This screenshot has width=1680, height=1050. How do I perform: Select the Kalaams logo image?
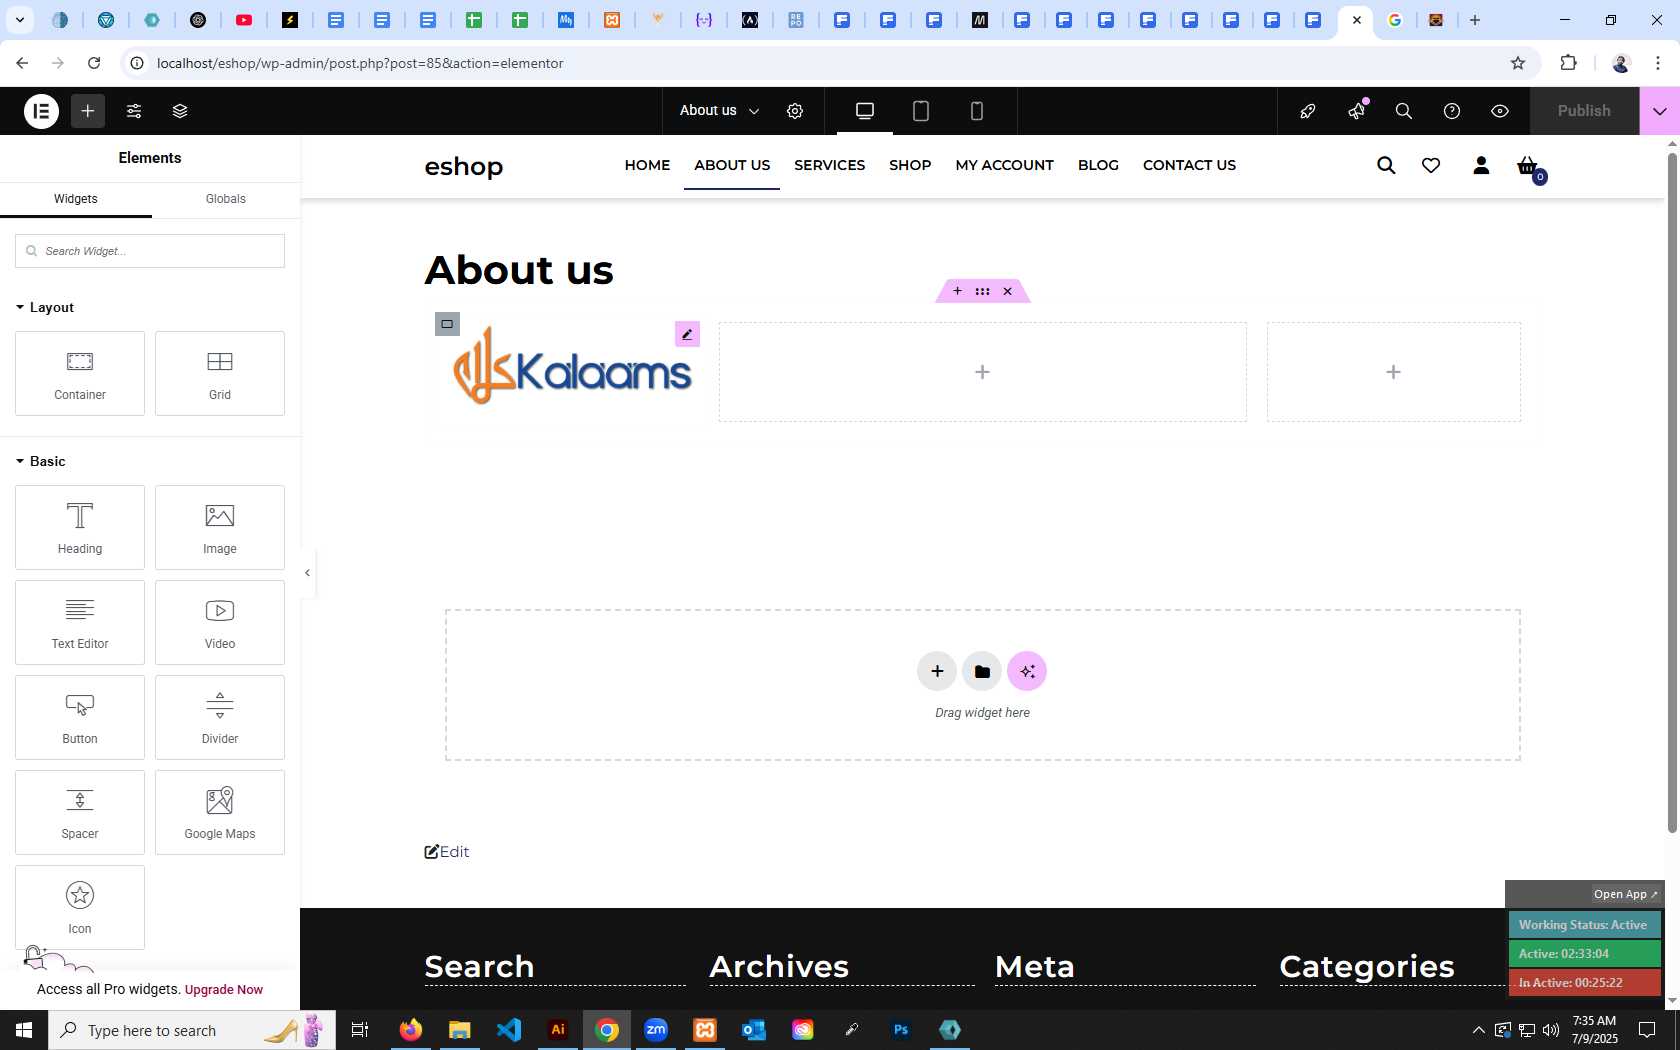[572, 366]
